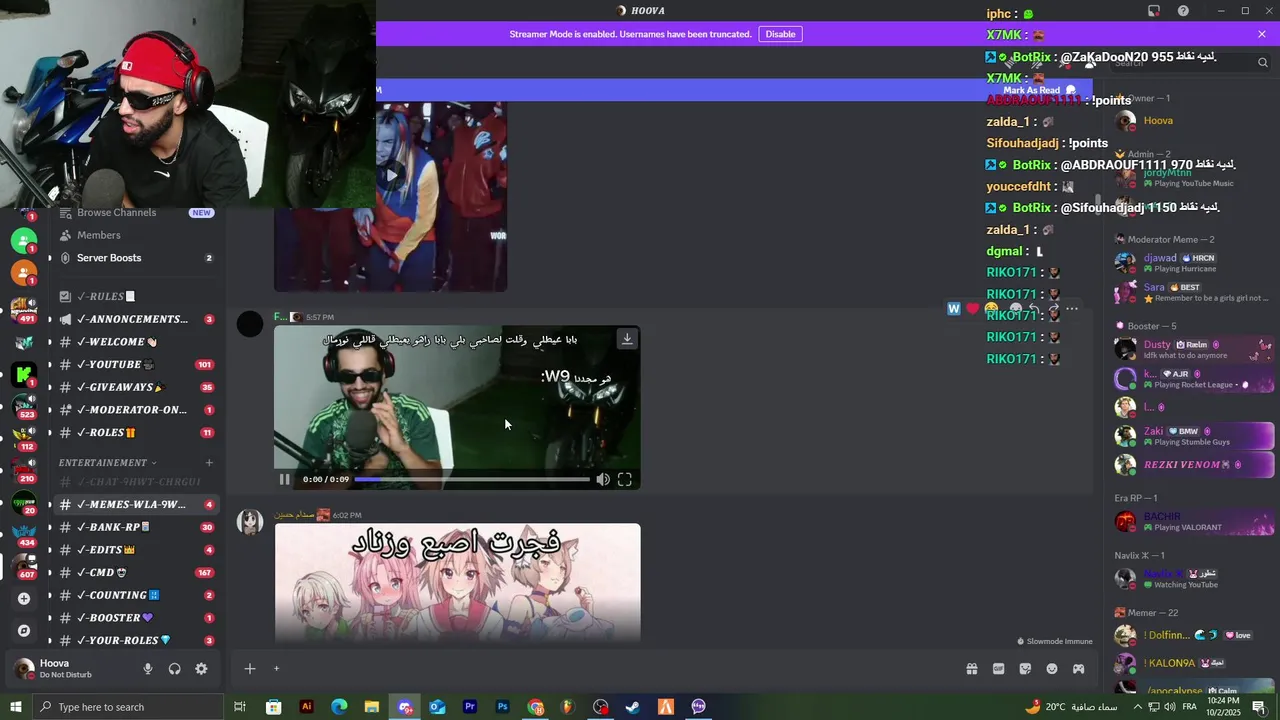Pause the playing video clip

[x=284, y=479]
